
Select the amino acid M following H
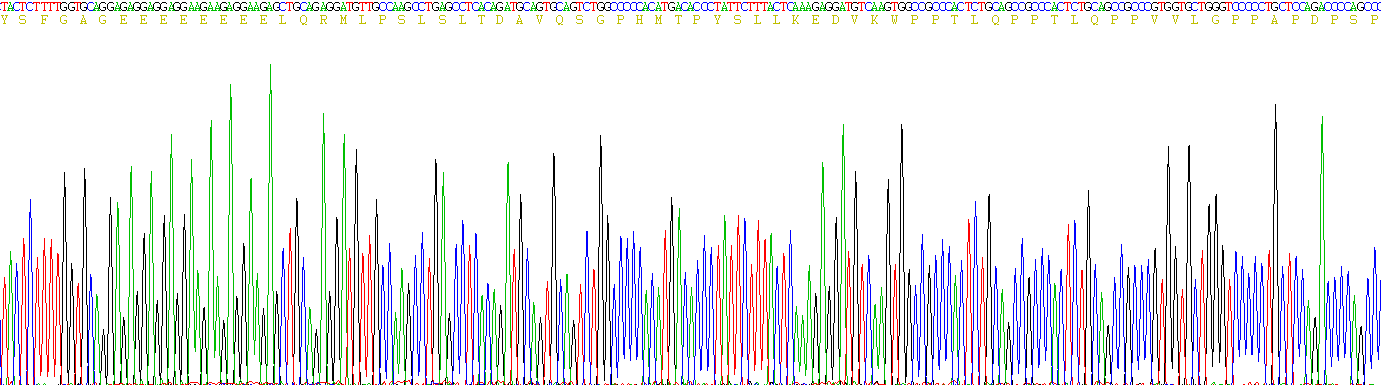[658, 20]
